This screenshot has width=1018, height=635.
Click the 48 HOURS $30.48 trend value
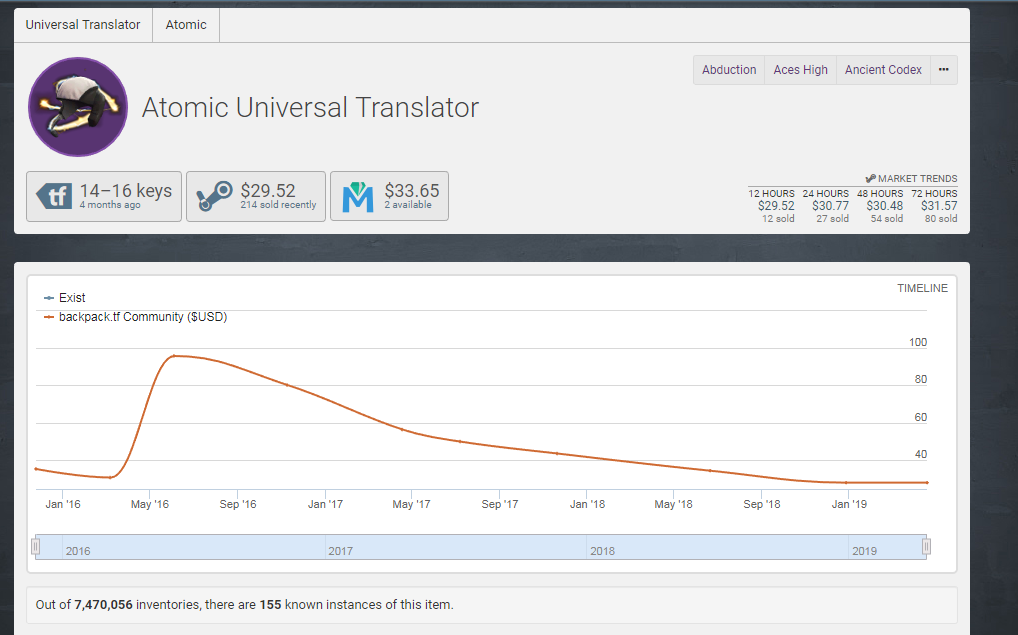click(884, 206)
